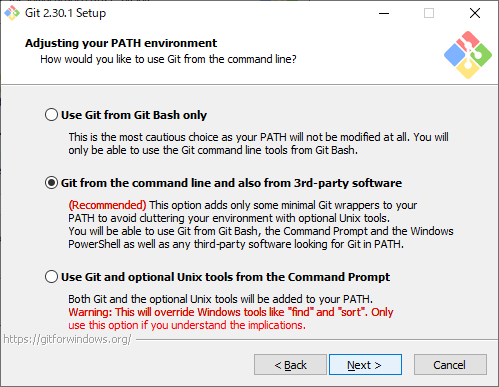
Task: Click the Git icon in the title bar
Action: point(12,13)
